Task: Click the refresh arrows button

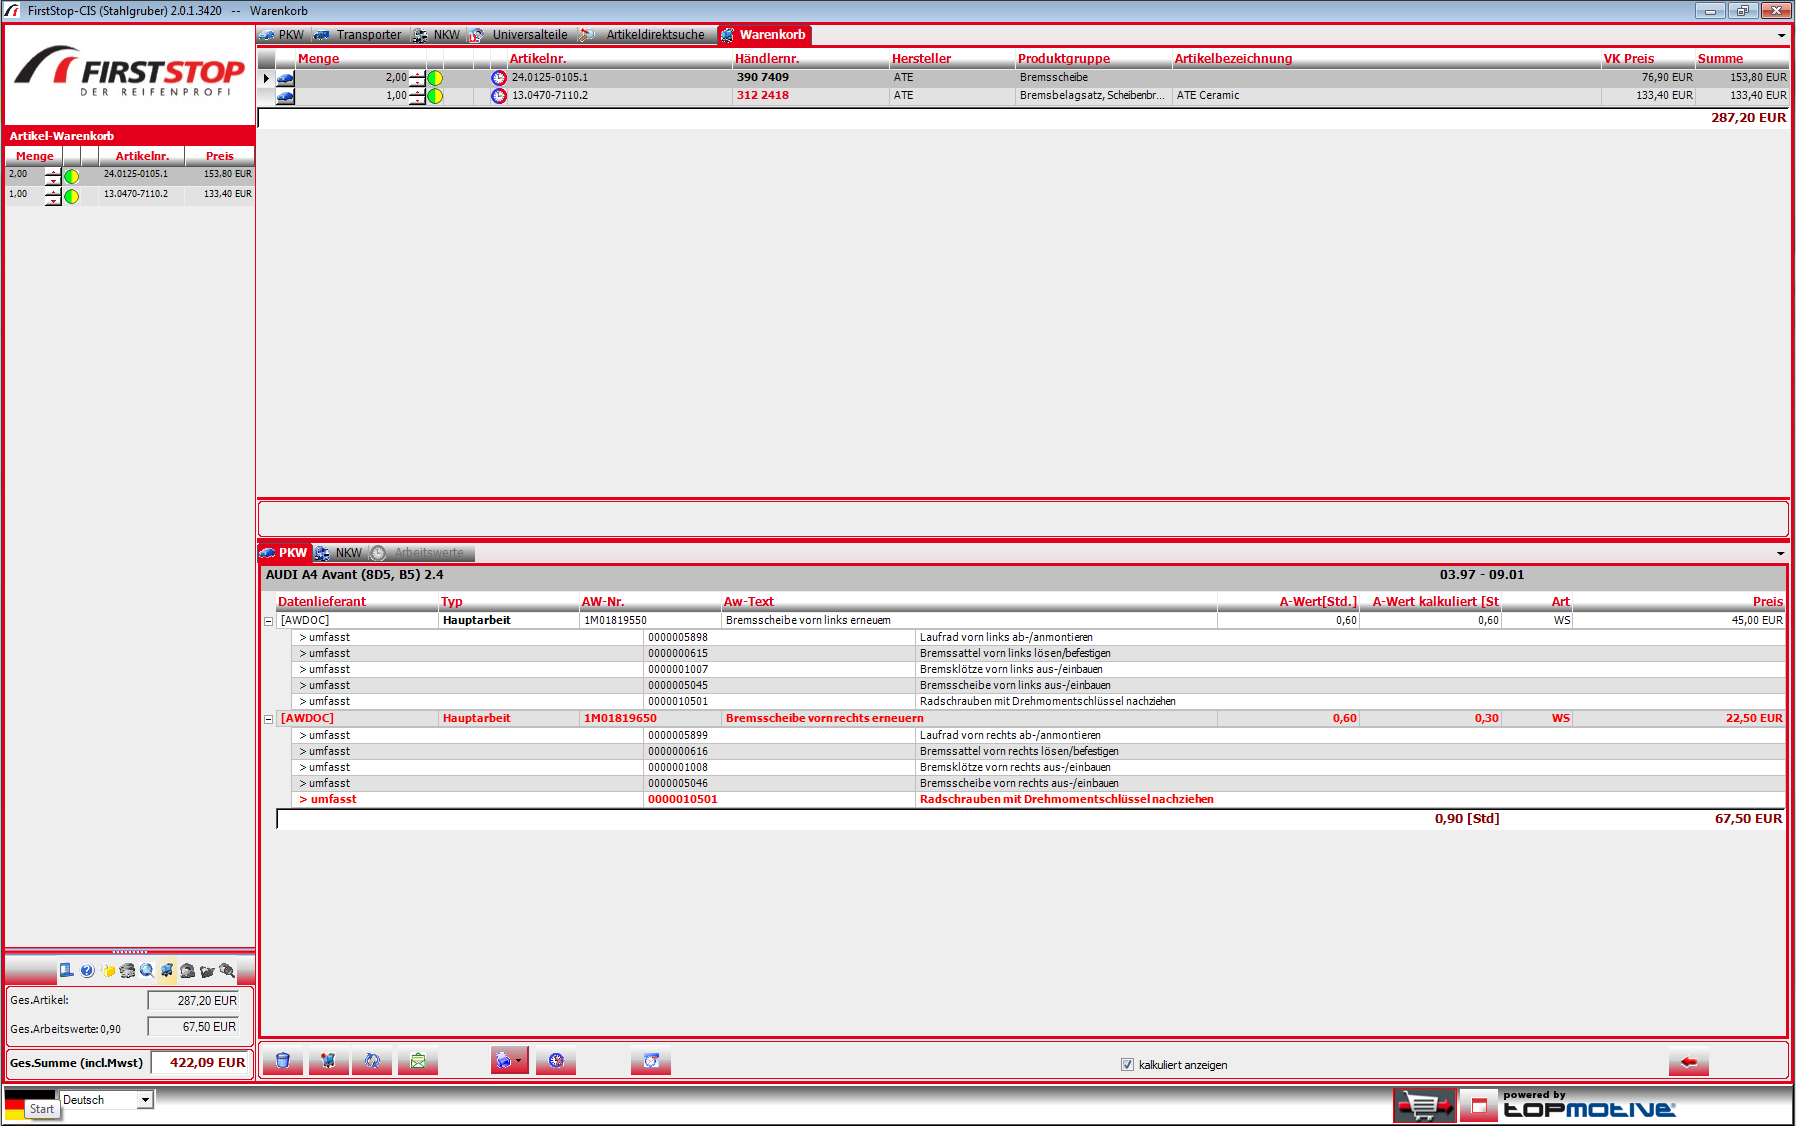Action: (x=372, y=1061)
